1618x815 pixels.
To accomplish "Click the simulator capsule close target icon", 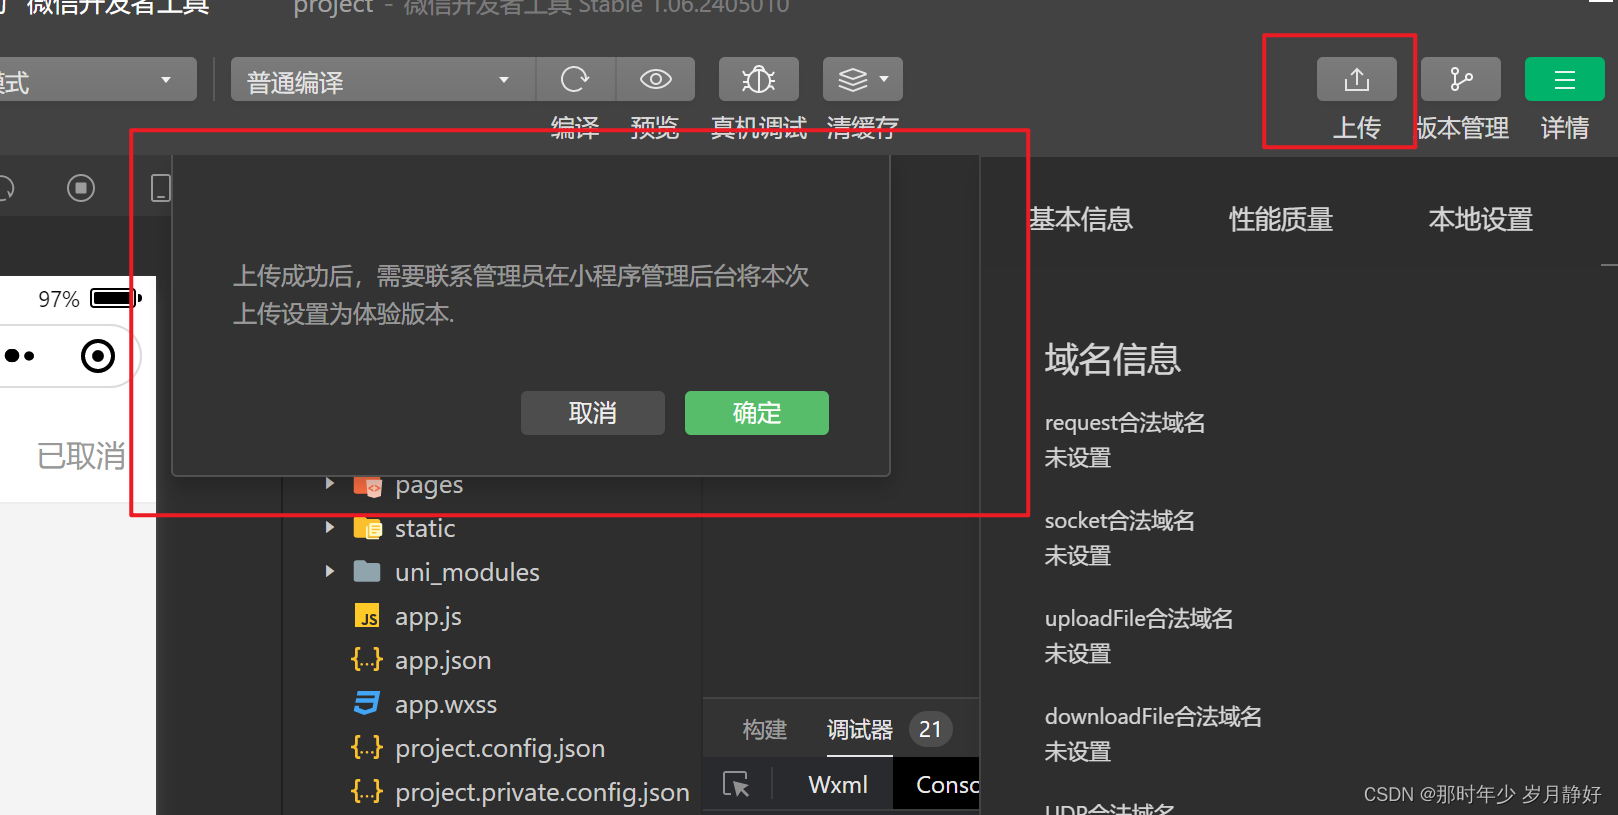I will tap(98, 356).
